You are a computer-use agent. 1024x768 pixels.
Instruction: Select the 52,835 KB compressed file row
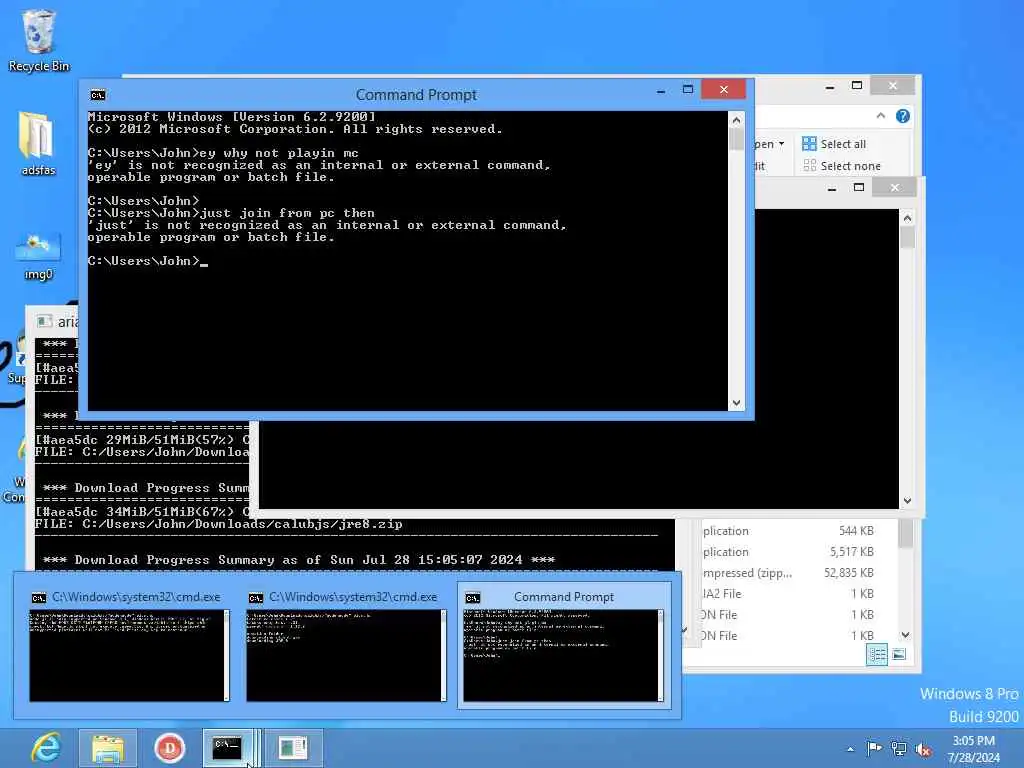(788, 573)
